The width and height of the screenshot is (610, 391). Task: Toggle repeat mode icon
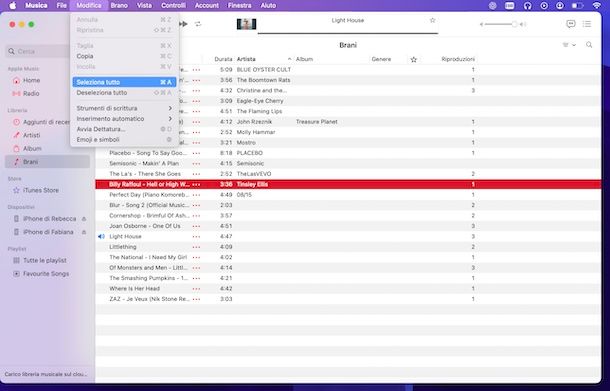click(x=198, y=24)
